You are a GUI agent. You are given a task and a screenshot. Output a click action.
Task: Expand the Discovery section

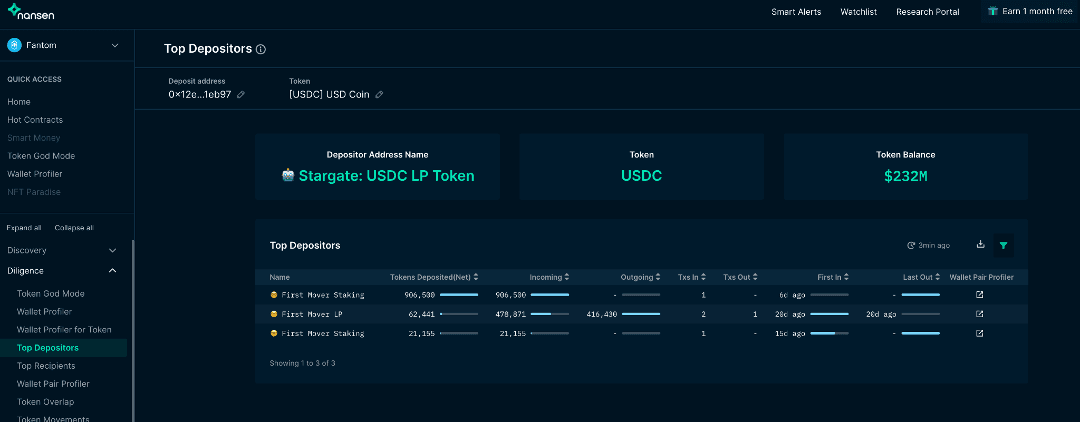tap(112, 250)
